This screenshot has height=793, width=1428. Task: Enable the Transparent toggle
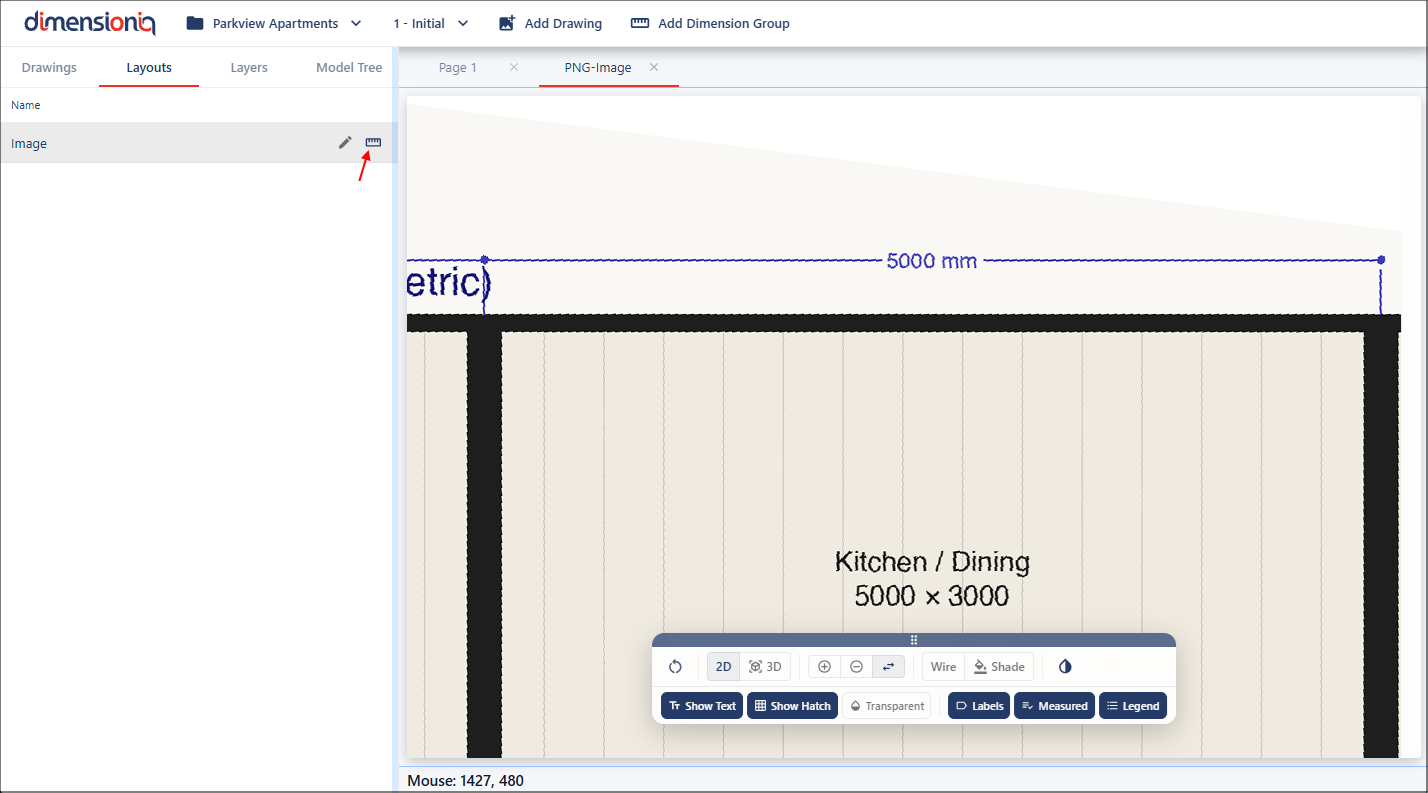(x=886, y=706)
